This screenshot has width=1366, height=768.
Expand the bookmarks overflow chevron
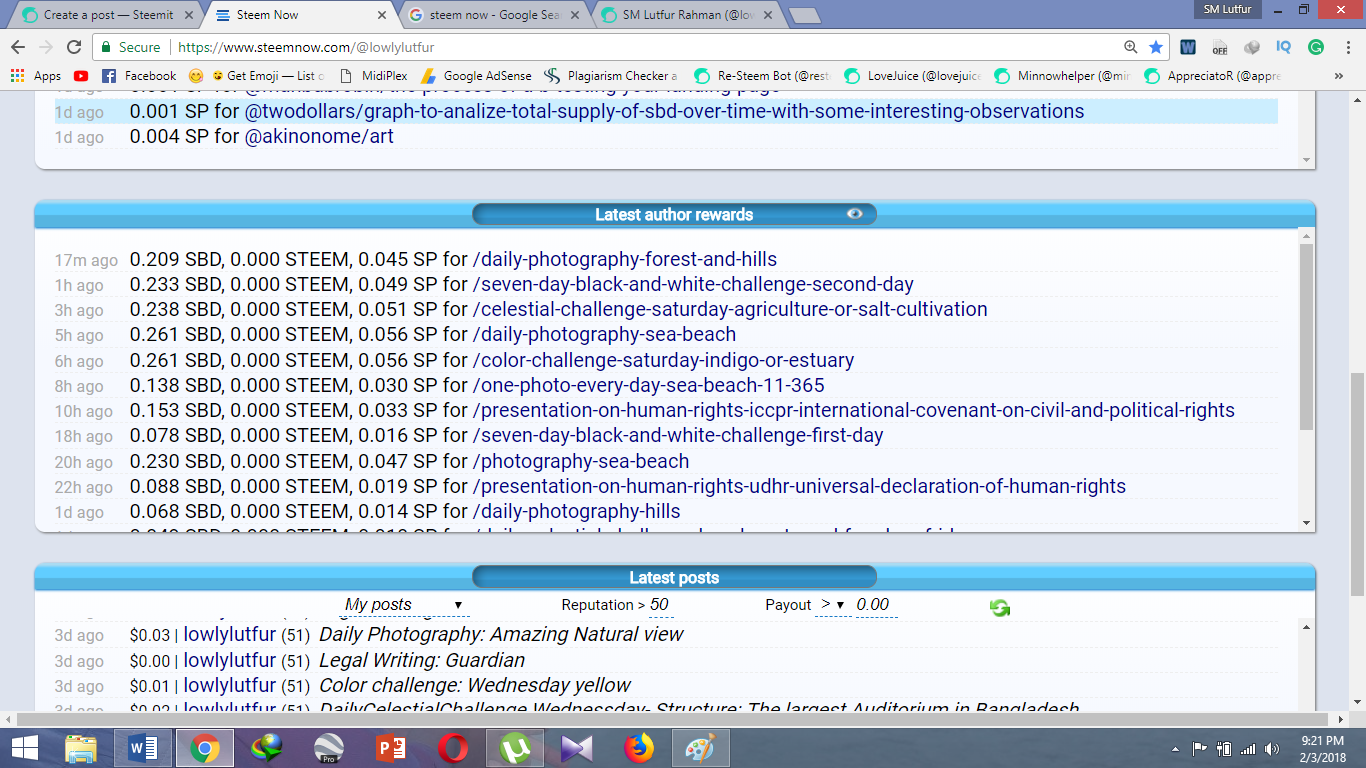1339,76
